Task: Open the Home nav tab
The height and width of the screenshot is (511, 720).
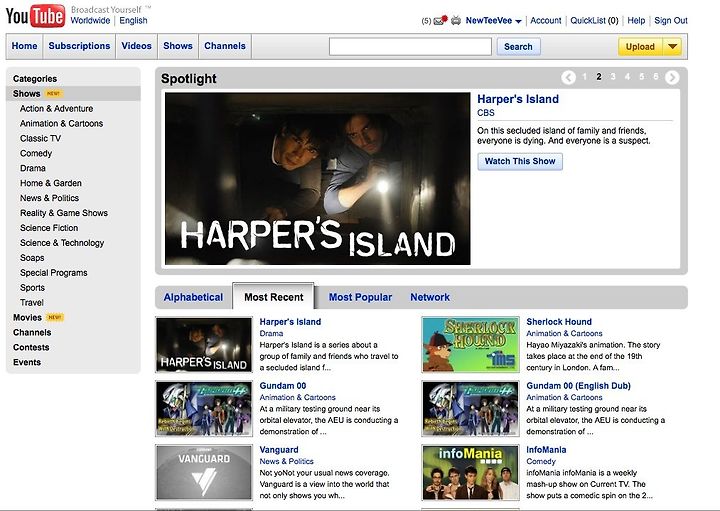Action: [x=24, y=46]
